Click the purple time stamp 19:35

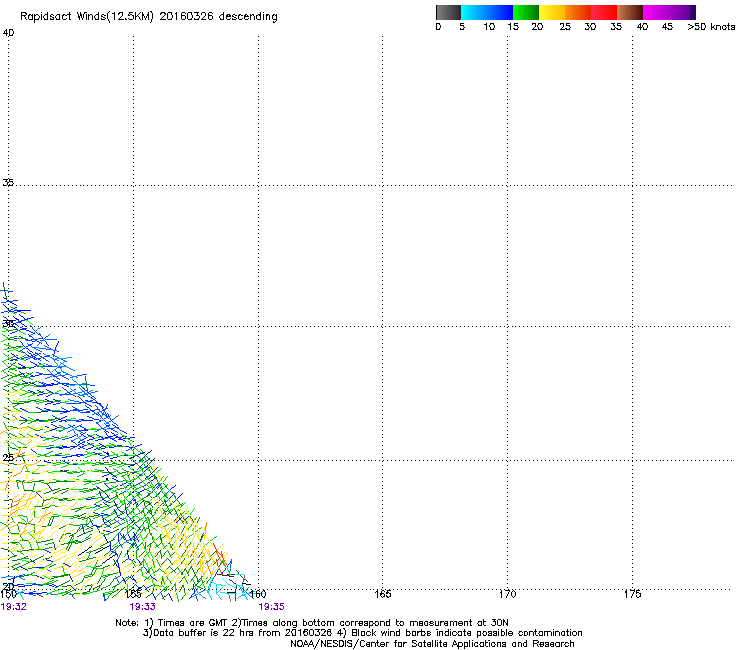[x=271, y=607]
